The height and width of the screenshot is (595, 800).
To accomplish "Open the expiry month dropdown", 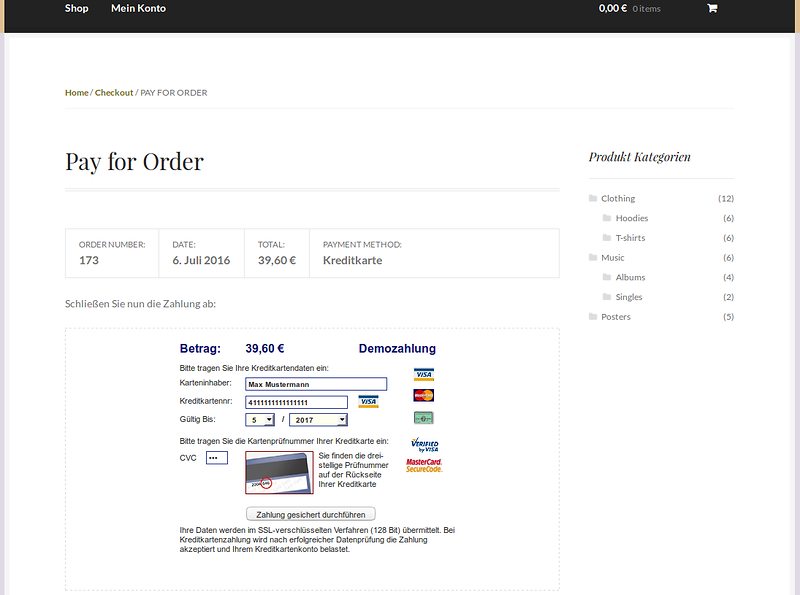I will [x=260, y=420].
